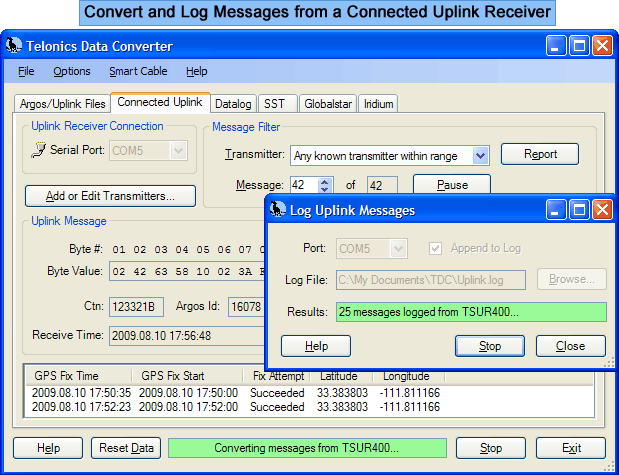Click the Reset Data button
The image size is (619, 475).
pos(126,448)
